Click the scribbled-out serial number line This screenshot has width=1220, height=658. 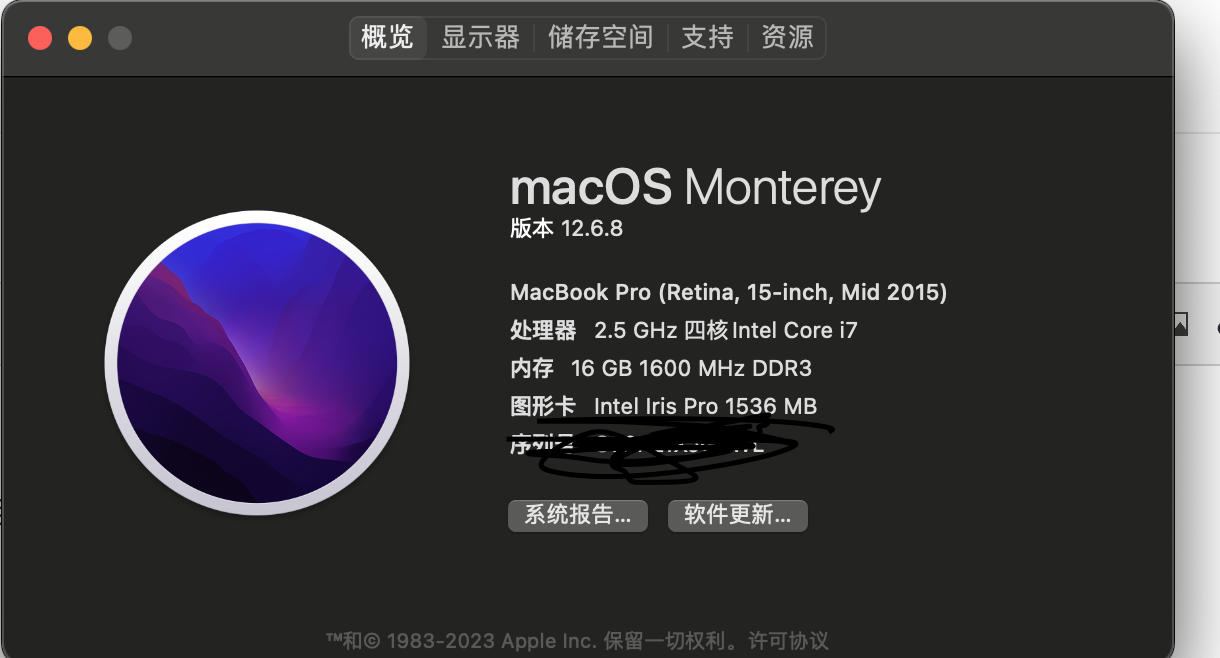coord(670,445)
